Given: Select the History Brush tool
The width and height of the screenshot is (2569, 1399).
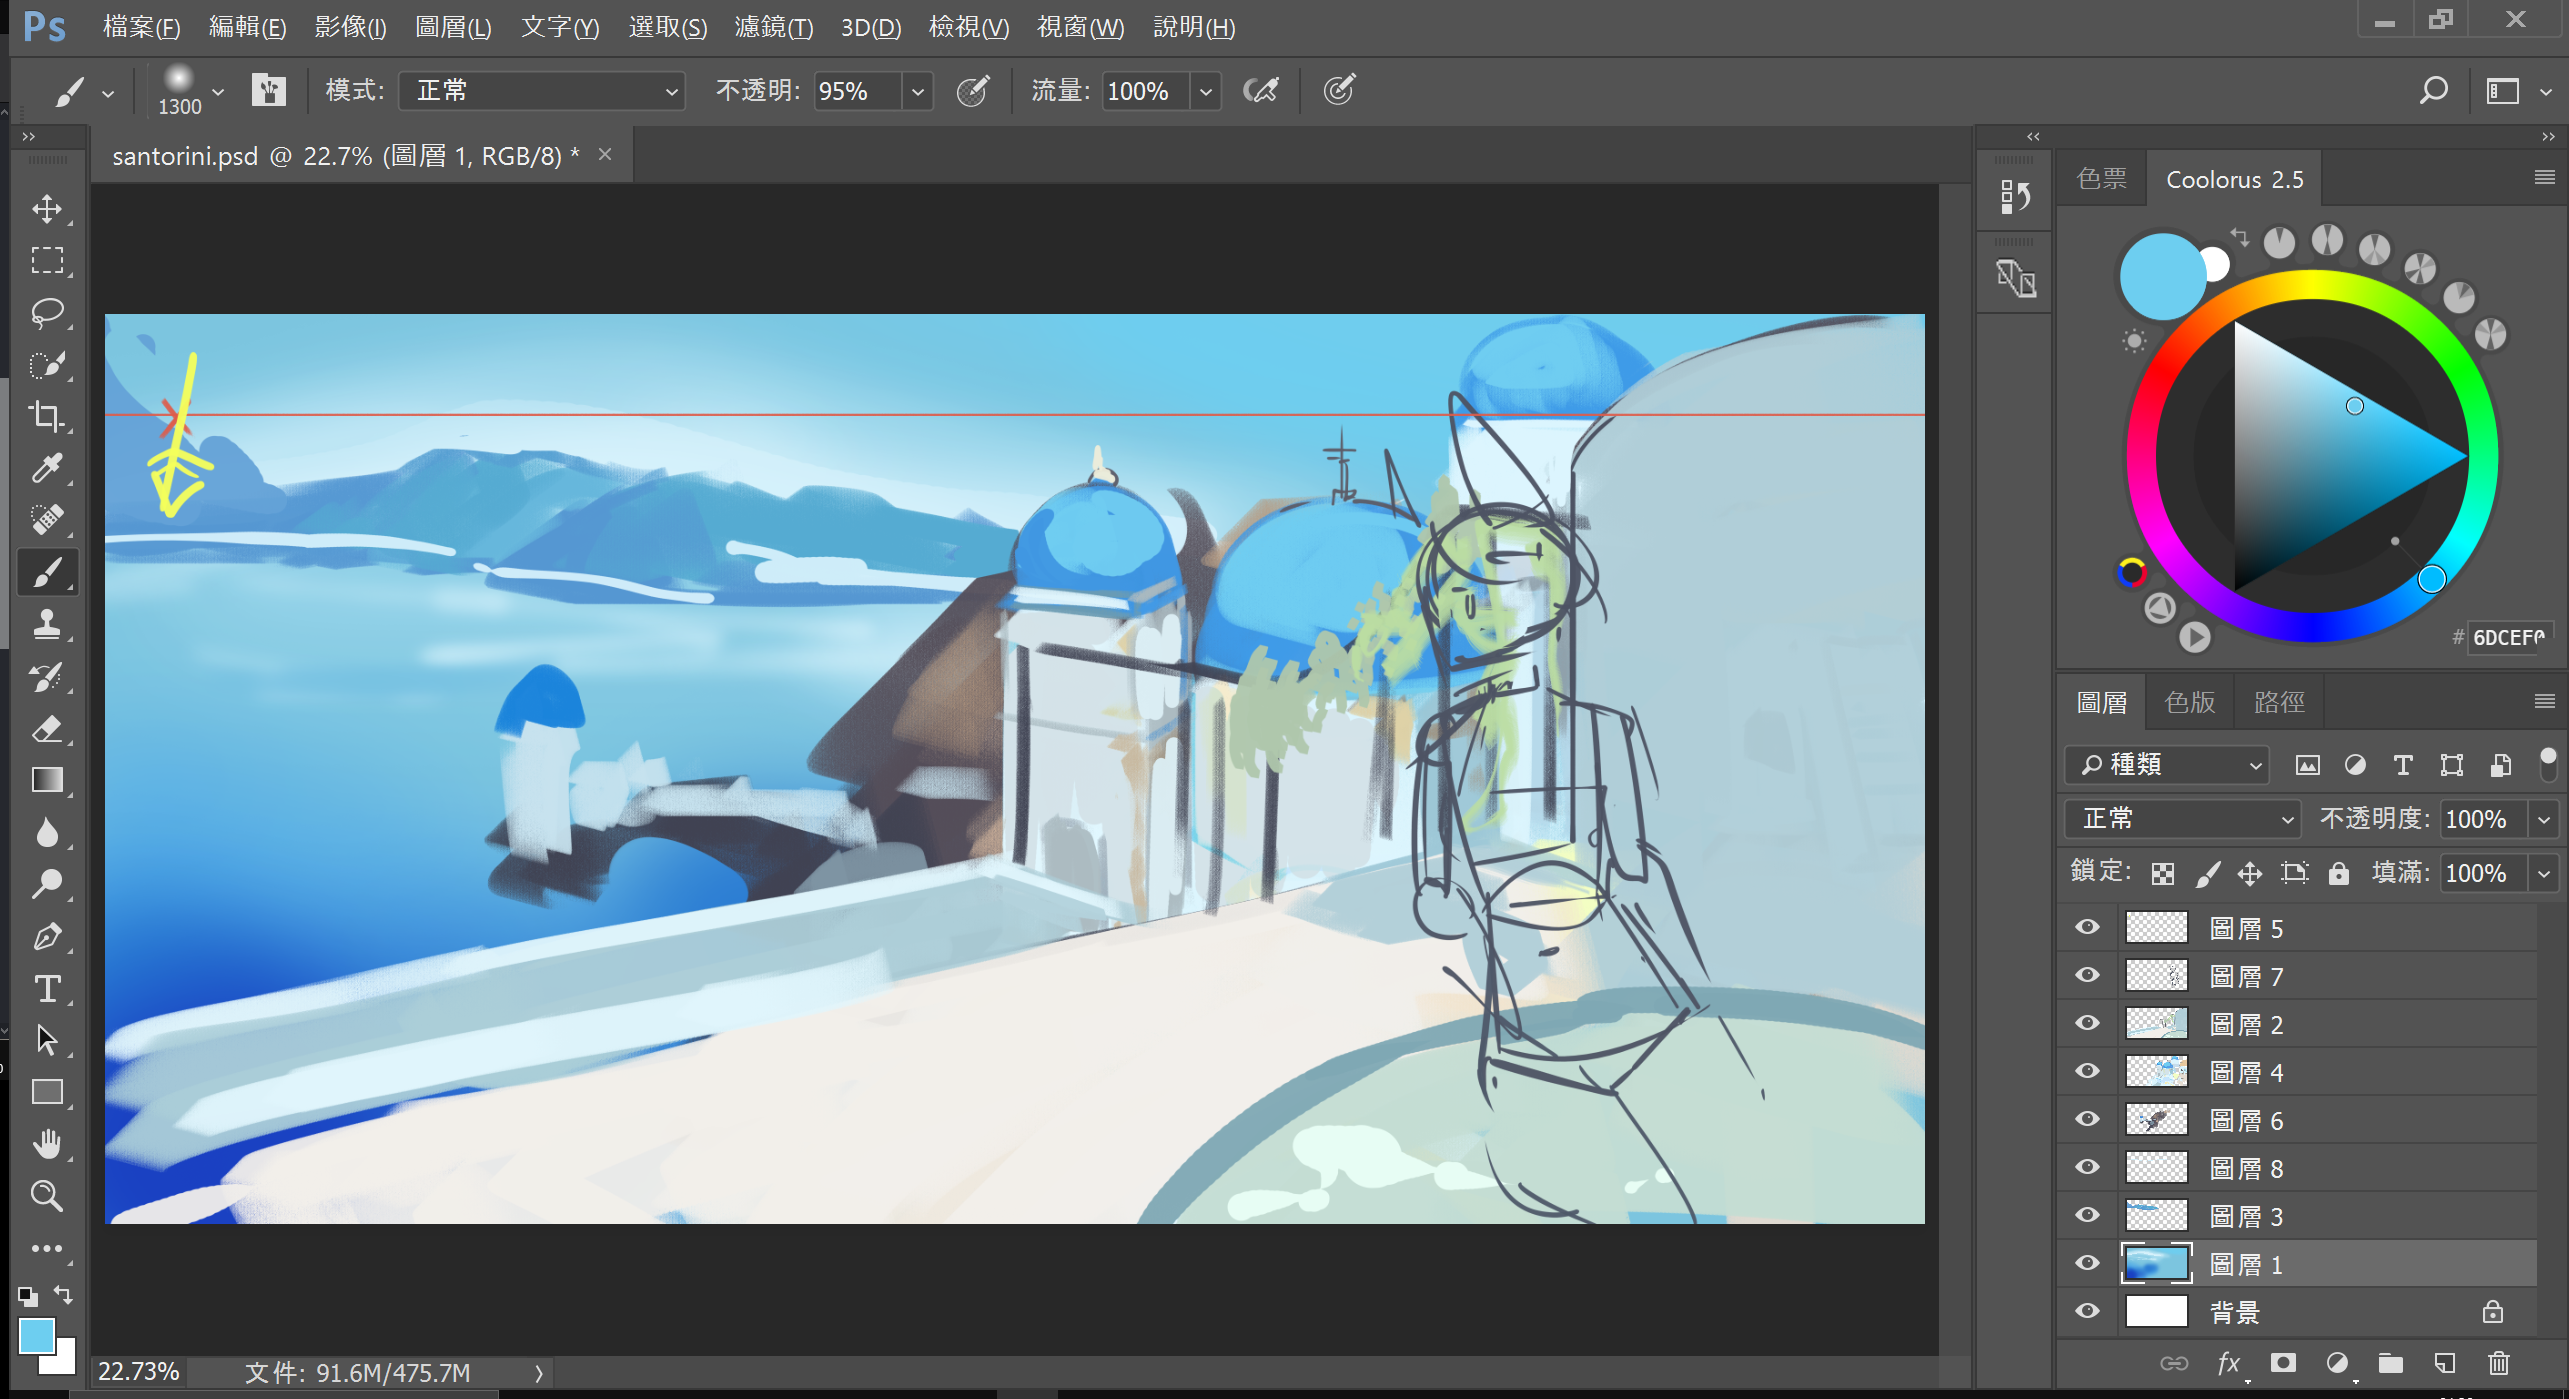Looking at the screenshot, I should pyautogui.click(x=47, y=677).
